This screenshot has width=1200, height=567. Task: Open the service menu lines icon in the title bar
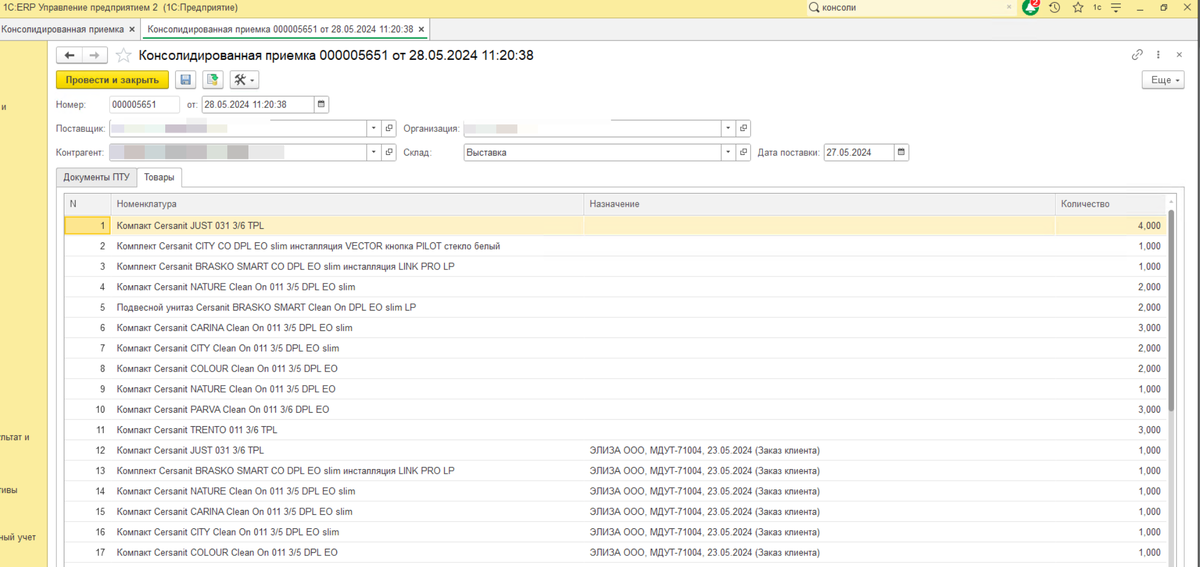click(x=1115, y=7)
